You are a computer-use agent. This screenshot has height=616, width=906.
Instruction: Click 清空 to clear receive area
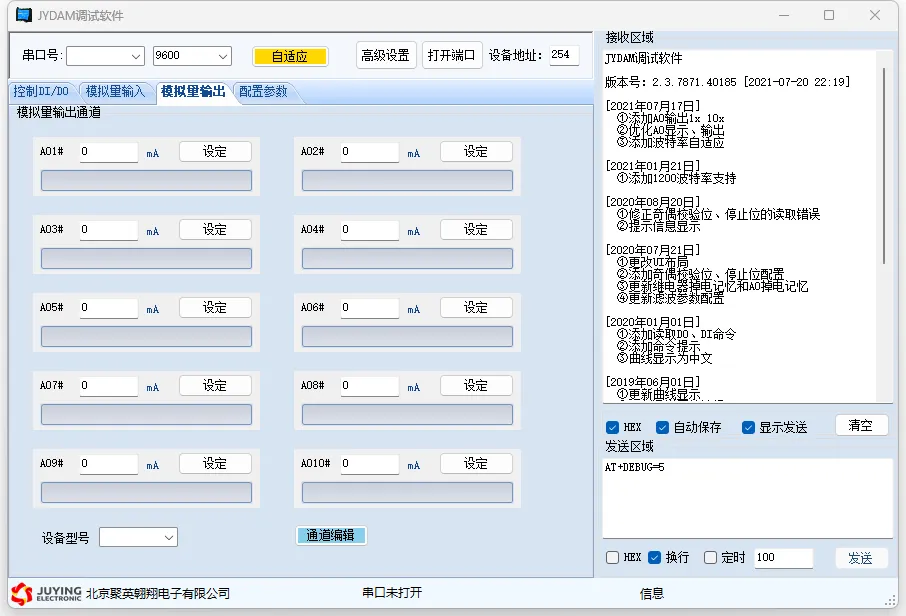[x=861, y=425]
